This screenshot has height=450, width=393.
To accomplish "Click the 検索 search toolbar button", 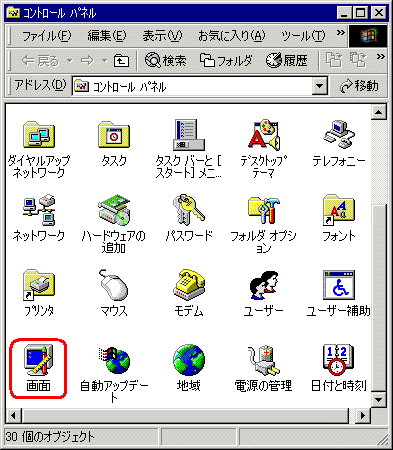I will pos(165,61).
